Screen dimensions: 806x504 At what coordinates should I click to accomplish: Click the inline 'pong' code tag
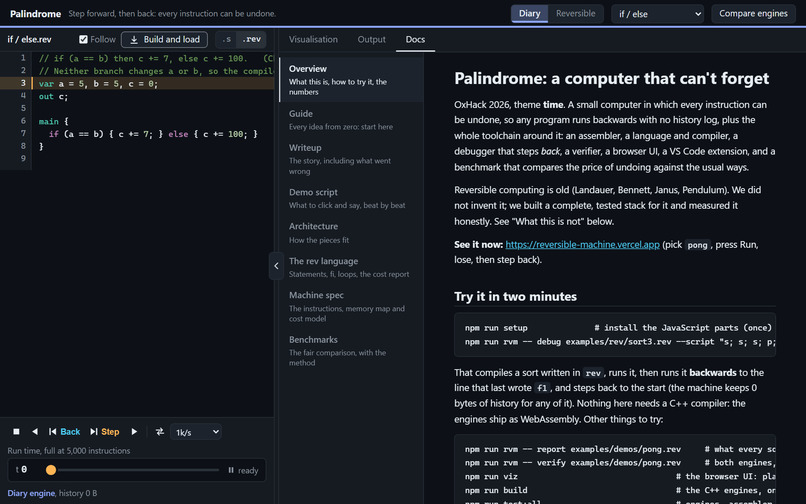[697, 245]
